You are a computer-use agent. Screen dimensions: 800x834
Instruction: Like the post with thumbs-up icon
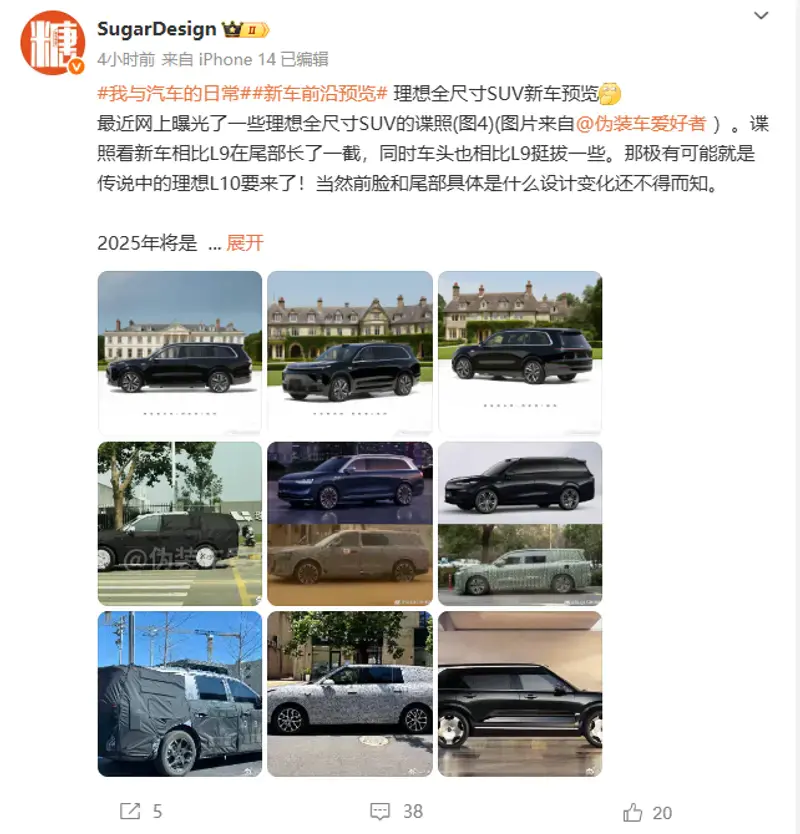(632, 813)
